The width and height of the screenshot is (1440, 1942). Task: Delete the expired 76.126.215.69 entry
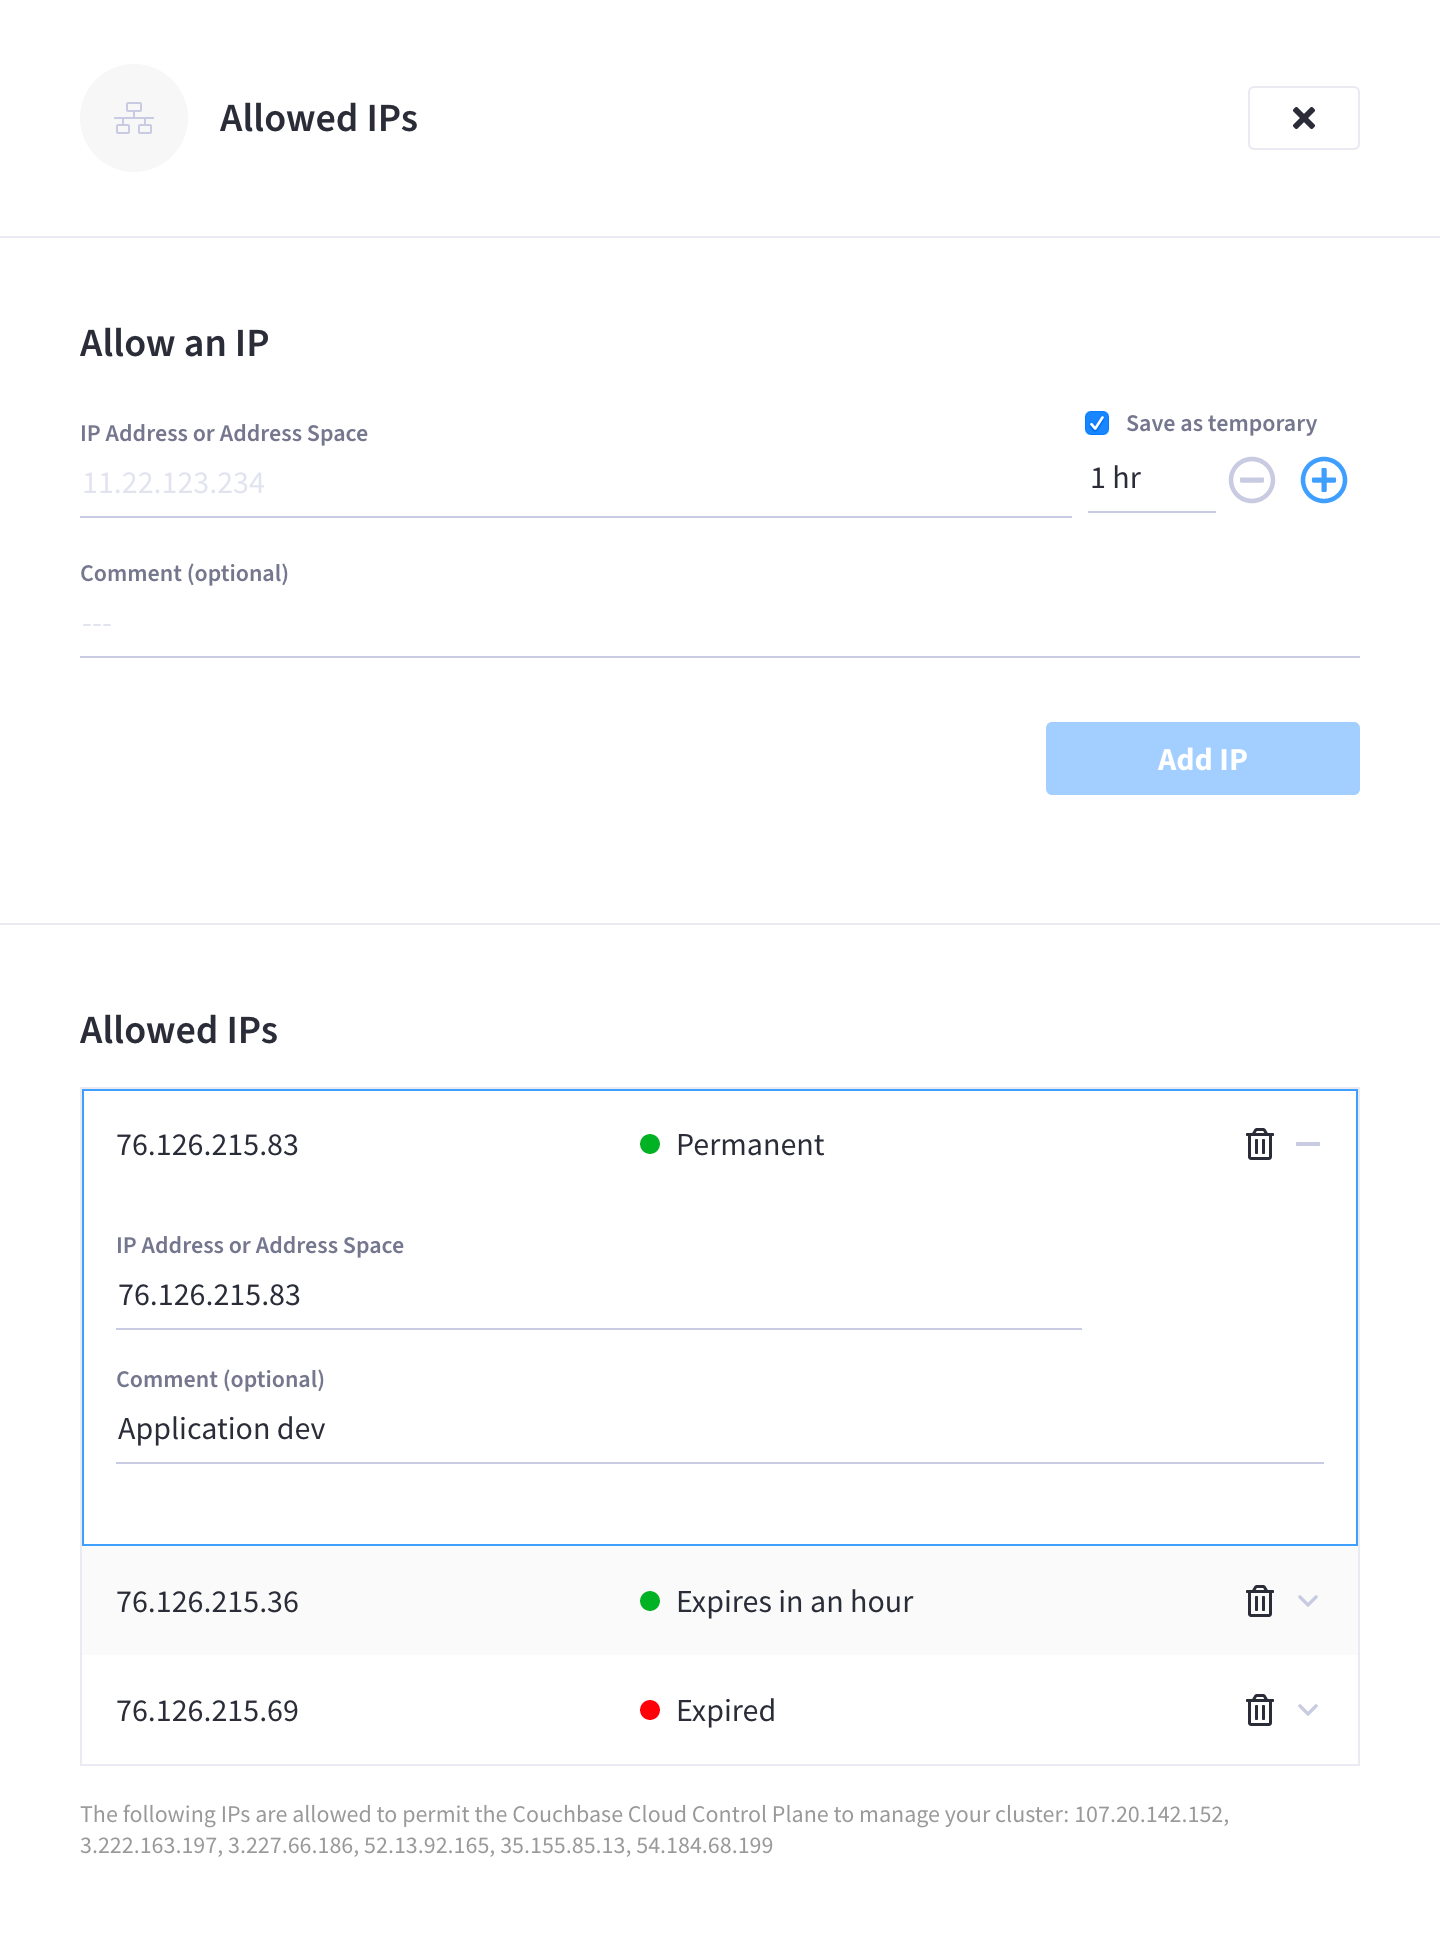1259,1710
